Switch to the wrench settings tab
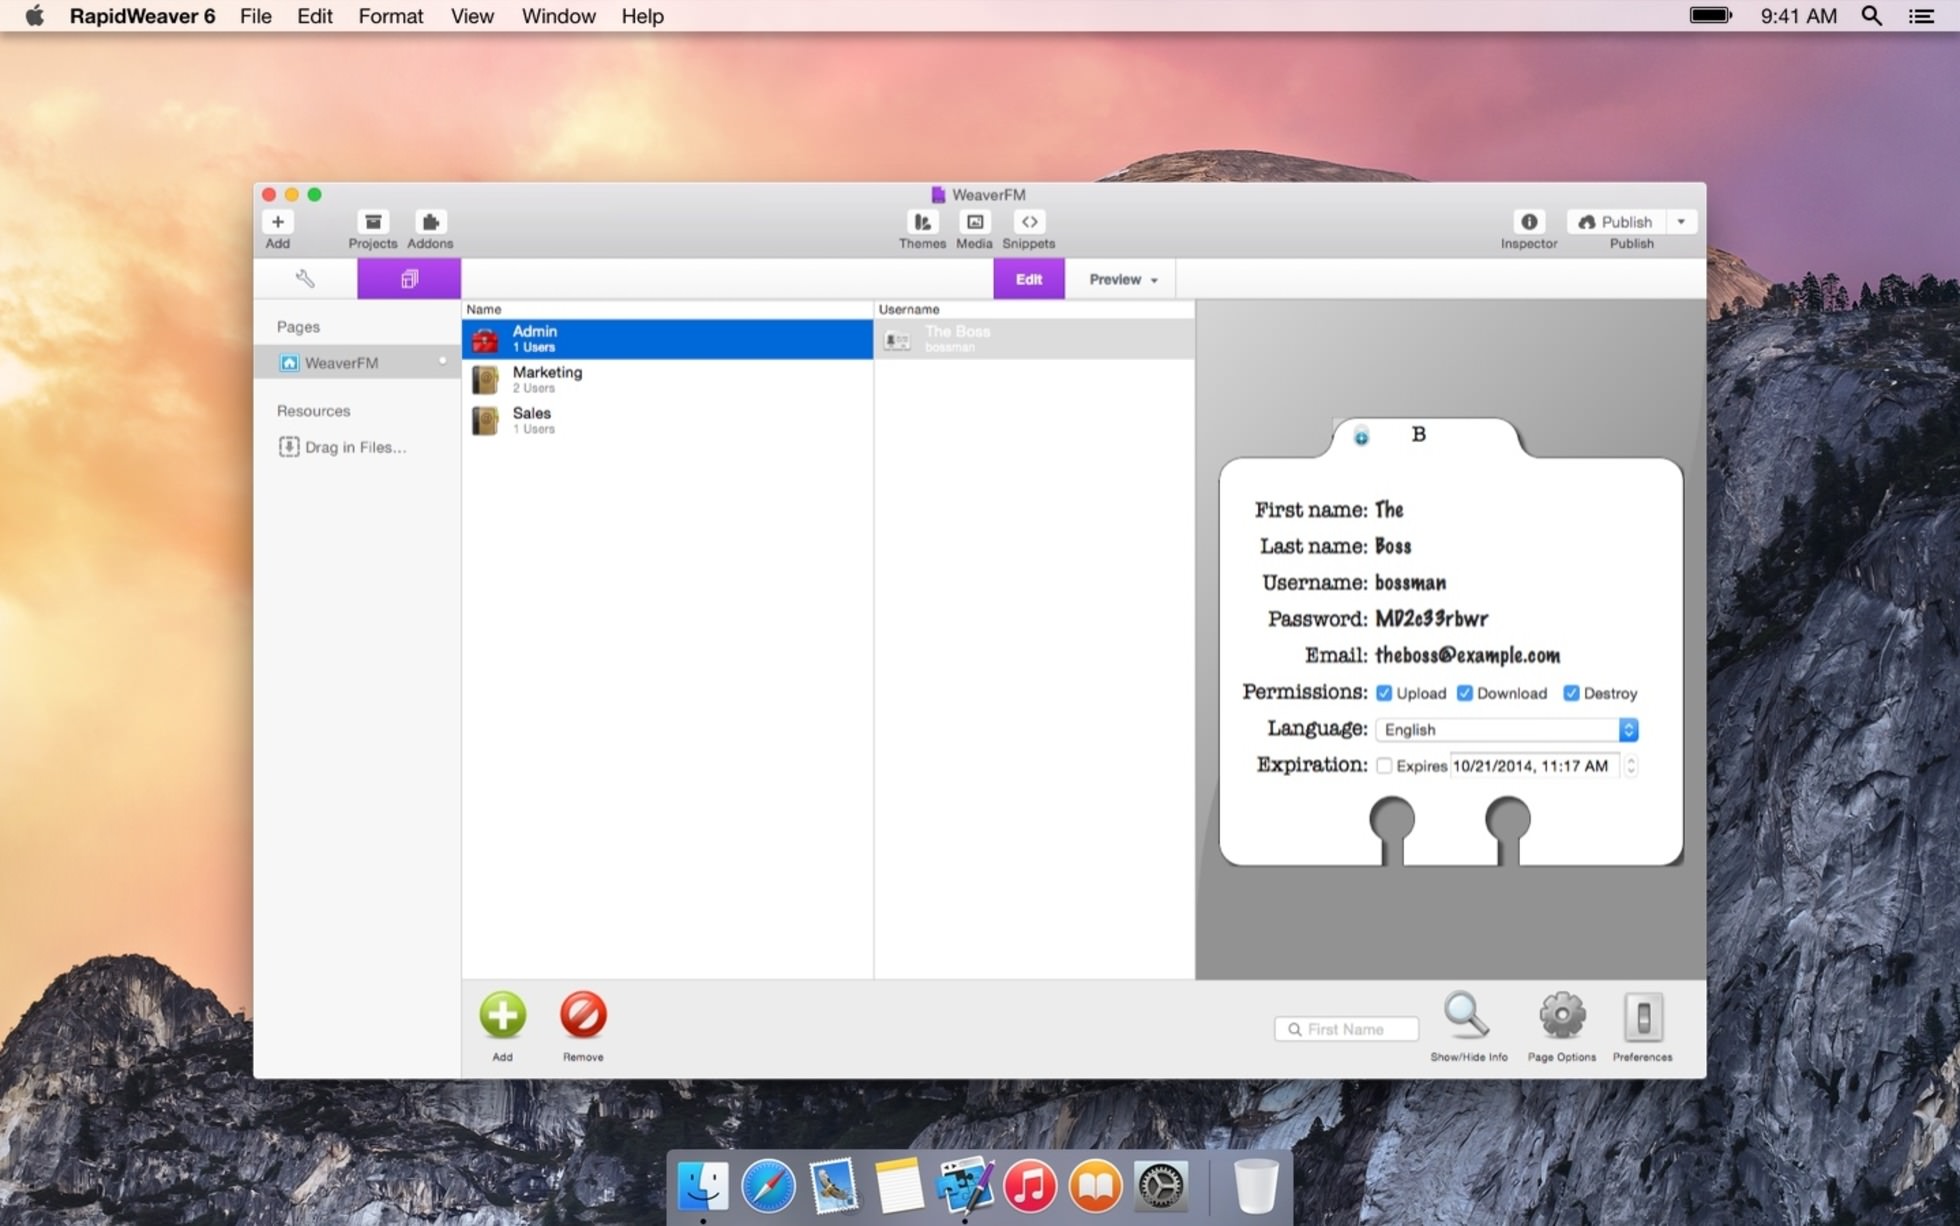The width and height of the screenshot is (1960, 1226). (305, 279)
